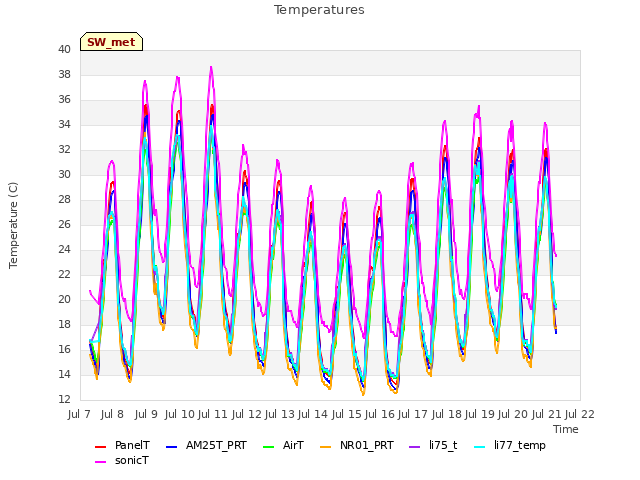Screen dimensions: 640x480
Task: Select the li77_temp legend entry
Action: [510, 445]
